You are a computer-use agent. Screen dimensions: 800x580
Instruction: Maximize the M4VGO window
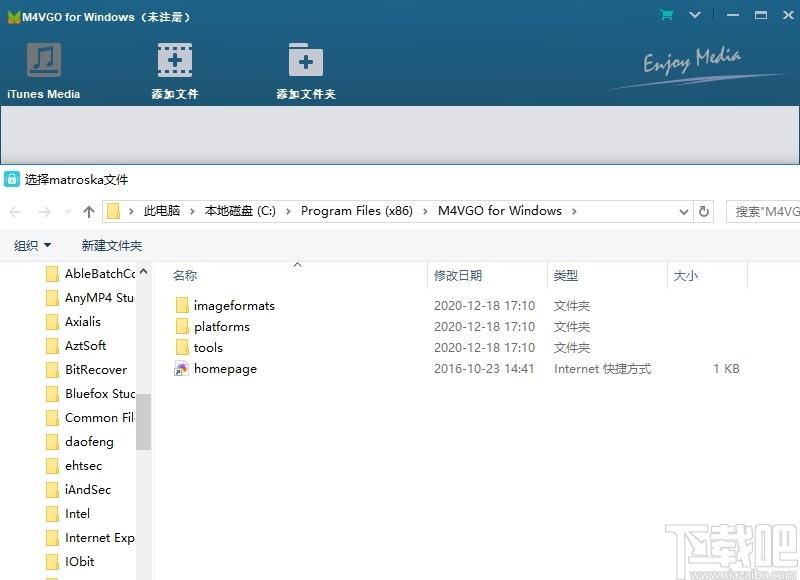pyautogui.click(x=761, y=15)
